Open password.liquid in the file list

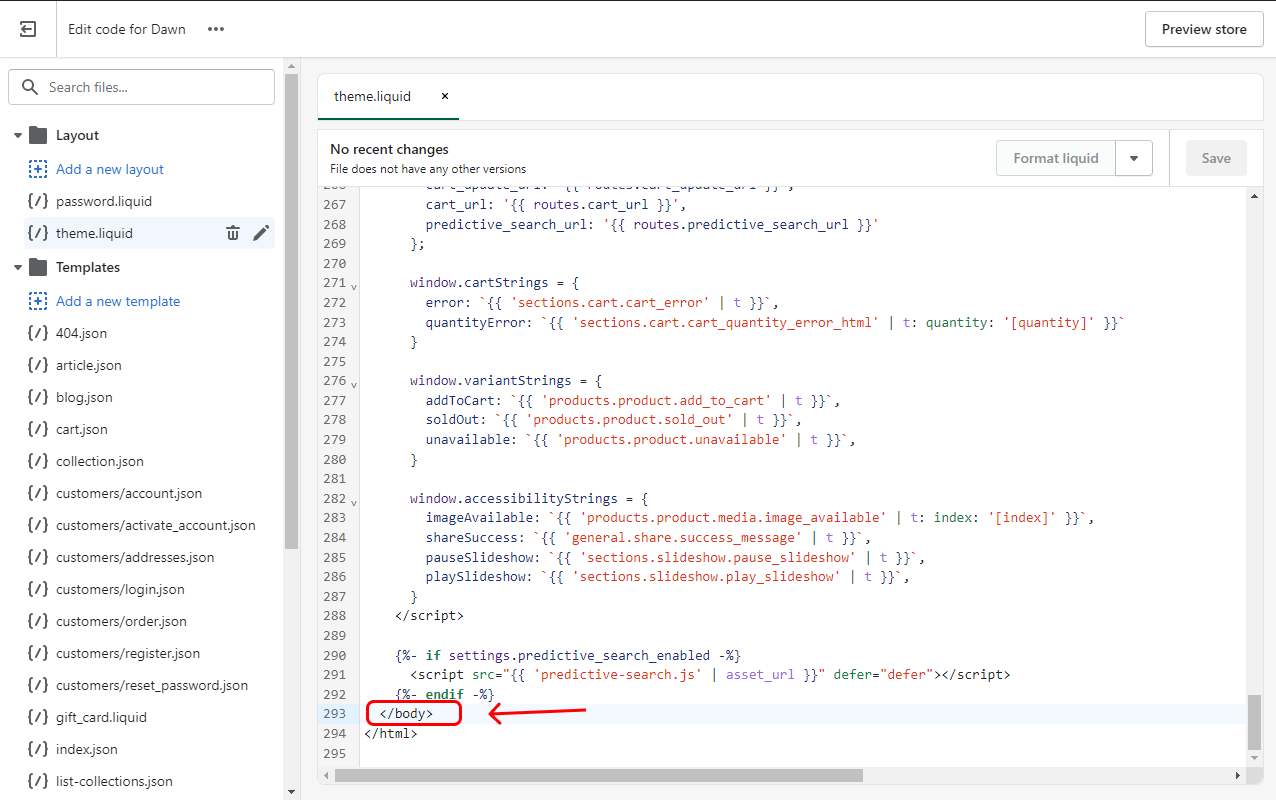(x=104, y=201)
